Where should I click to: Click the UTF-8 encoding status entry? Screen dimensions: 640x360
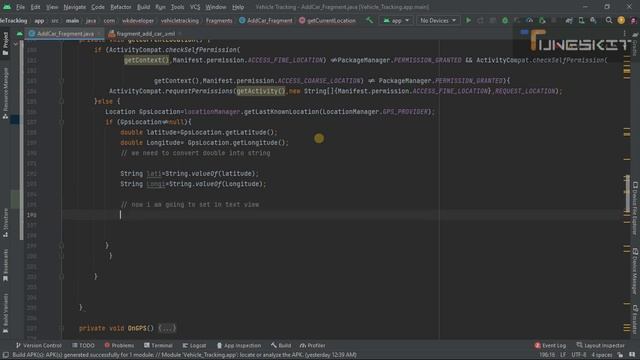click(x=578, y=355)
